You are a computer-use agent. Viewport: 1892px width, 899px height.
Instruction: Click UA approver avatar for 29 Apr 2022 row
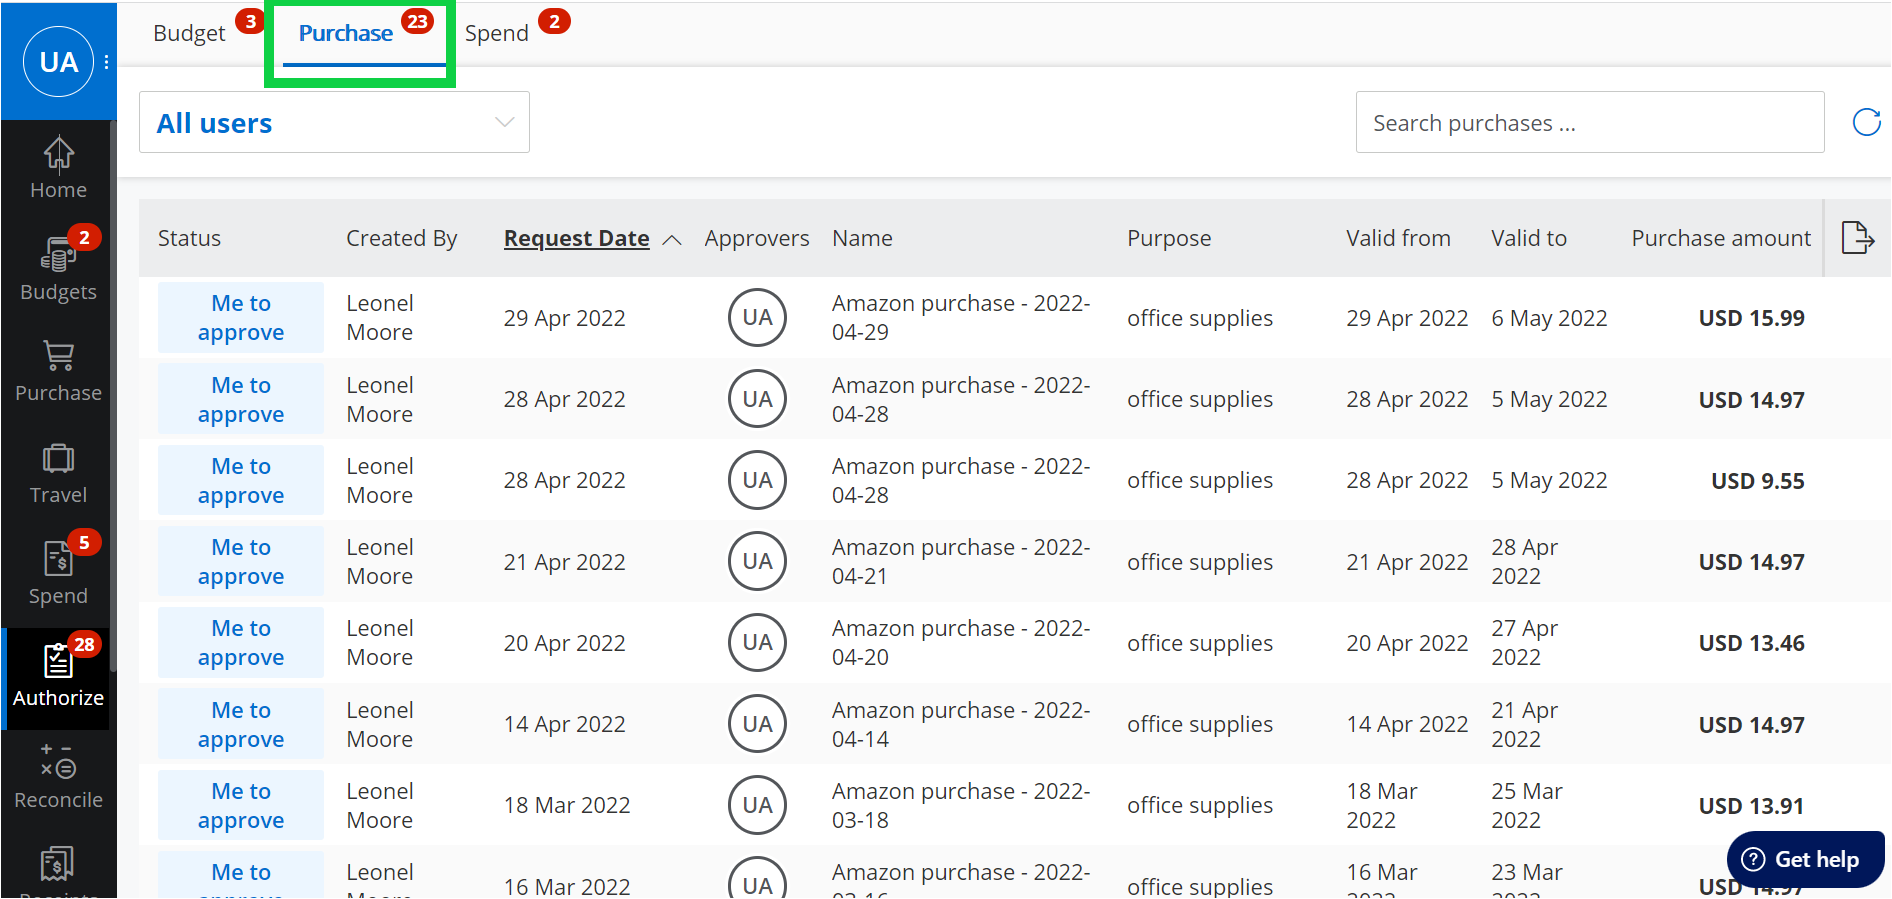[x=757, y=317]
